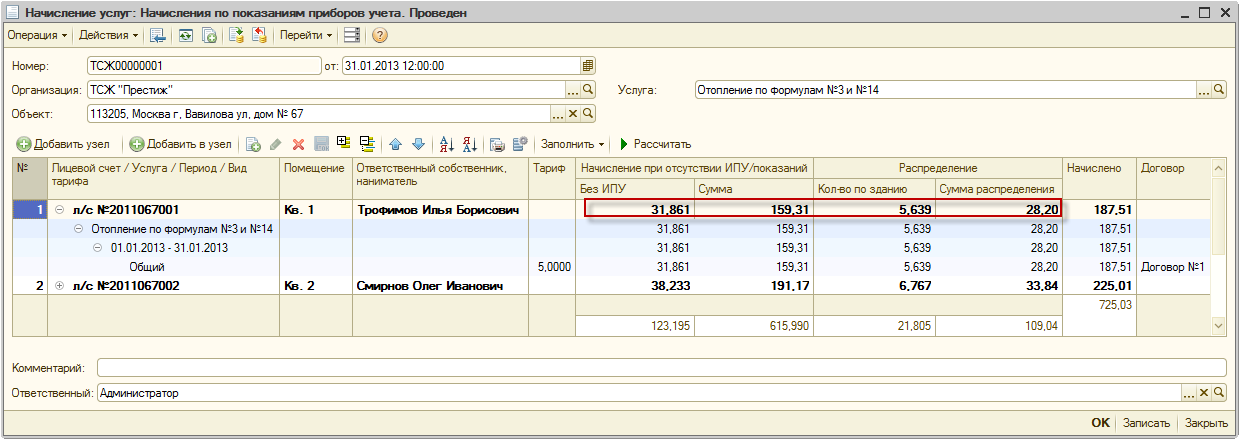Click the 5,0000 tariff cell
The image size is (1239, 439).
(x=552, y=267)
